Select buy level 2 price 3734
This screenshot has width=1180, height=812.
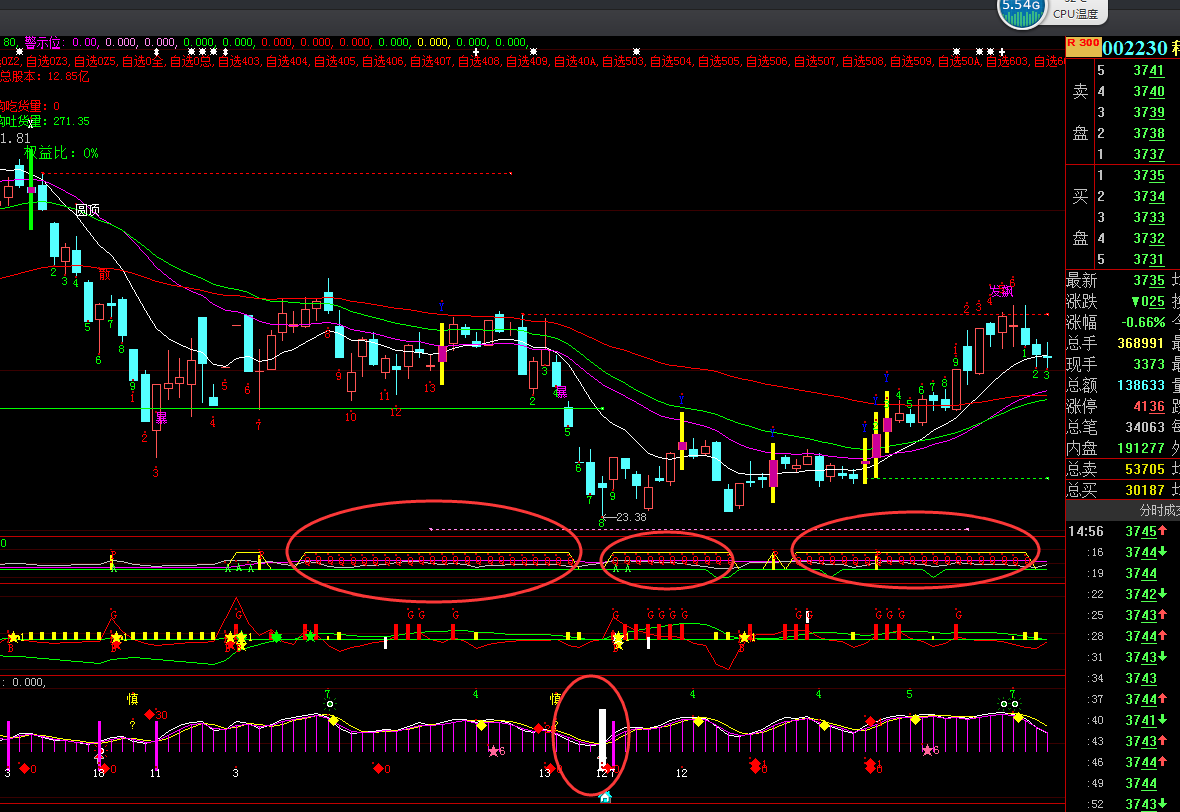1149,196
